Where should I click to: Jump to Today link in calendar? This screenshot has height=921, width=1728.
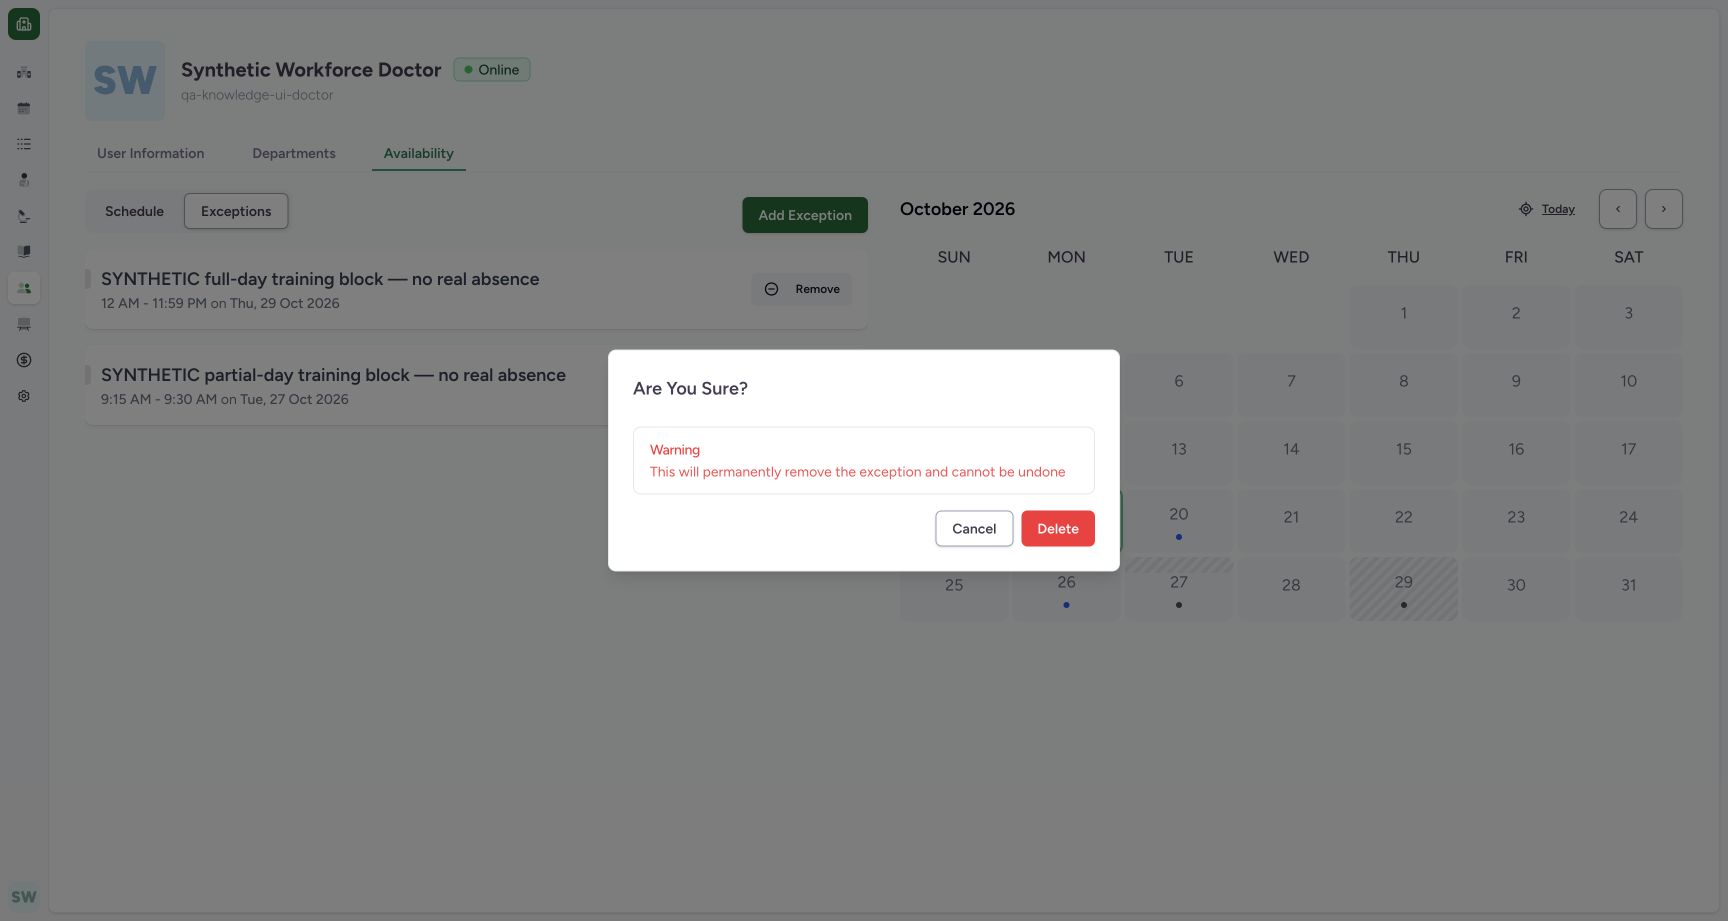[x=1558, y=209]
